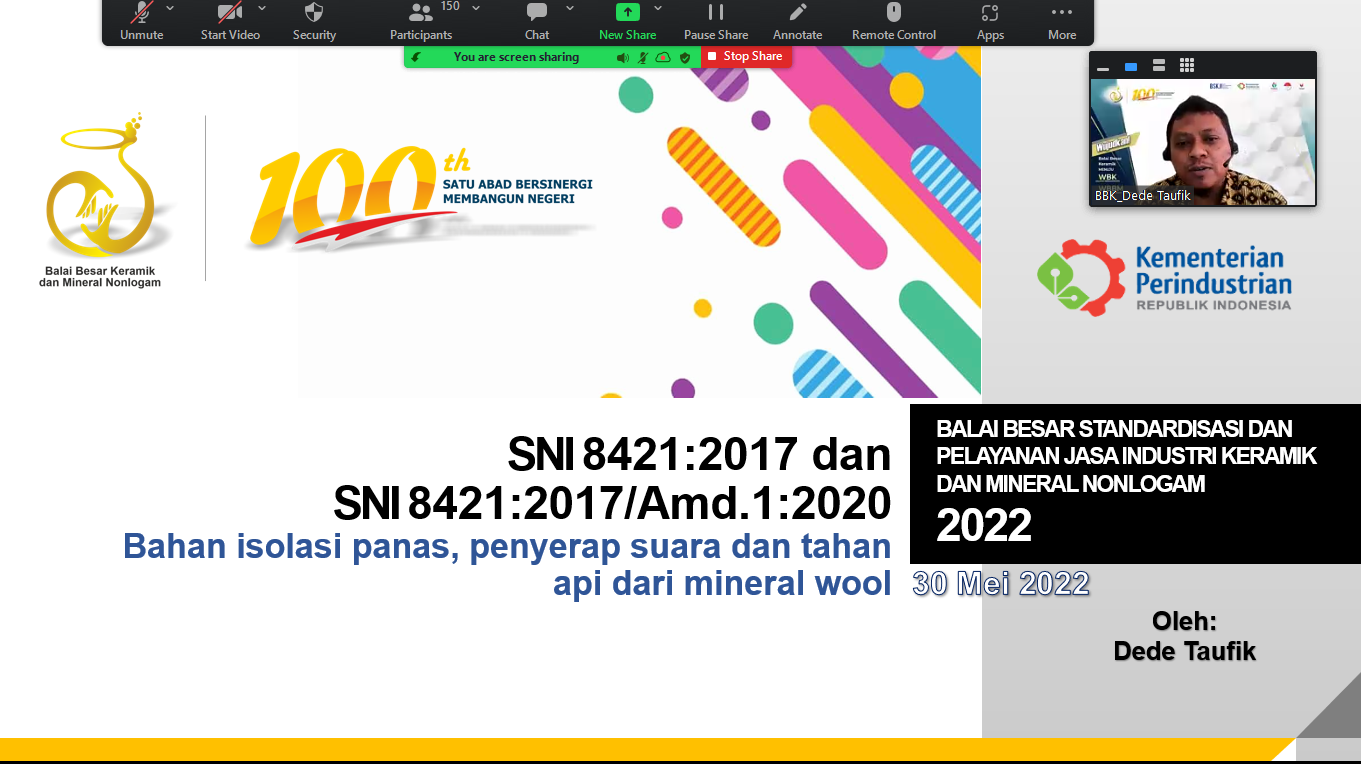Expand the arrow next to Participants
Image resolution: width=1361 pixels, height=764 pixels.
tap(476, 8)
